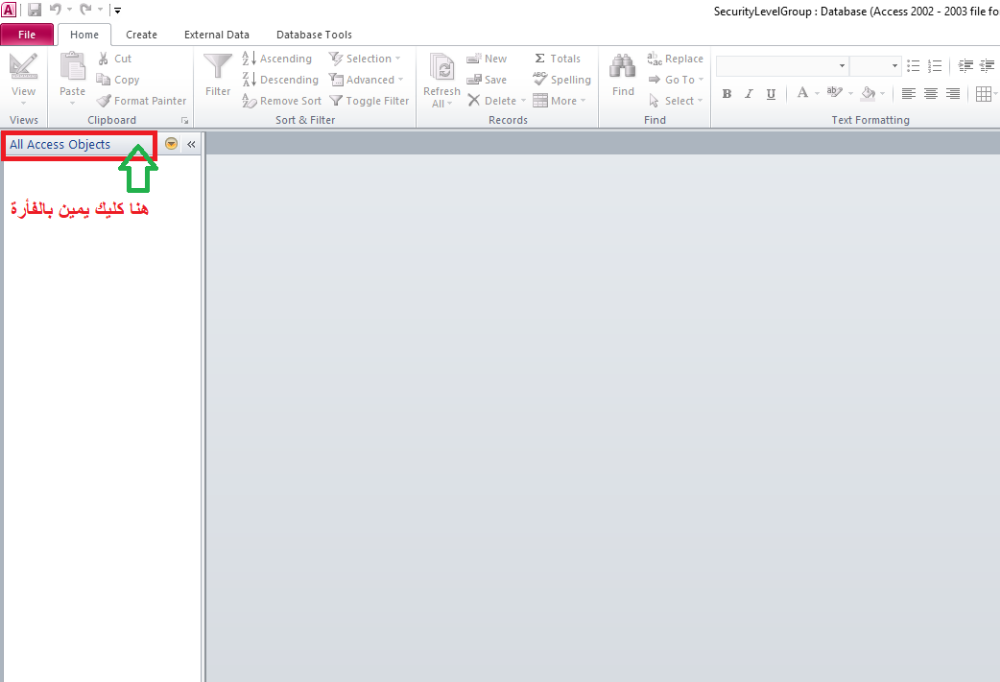Open the External Data tab

tap(216, 34)
